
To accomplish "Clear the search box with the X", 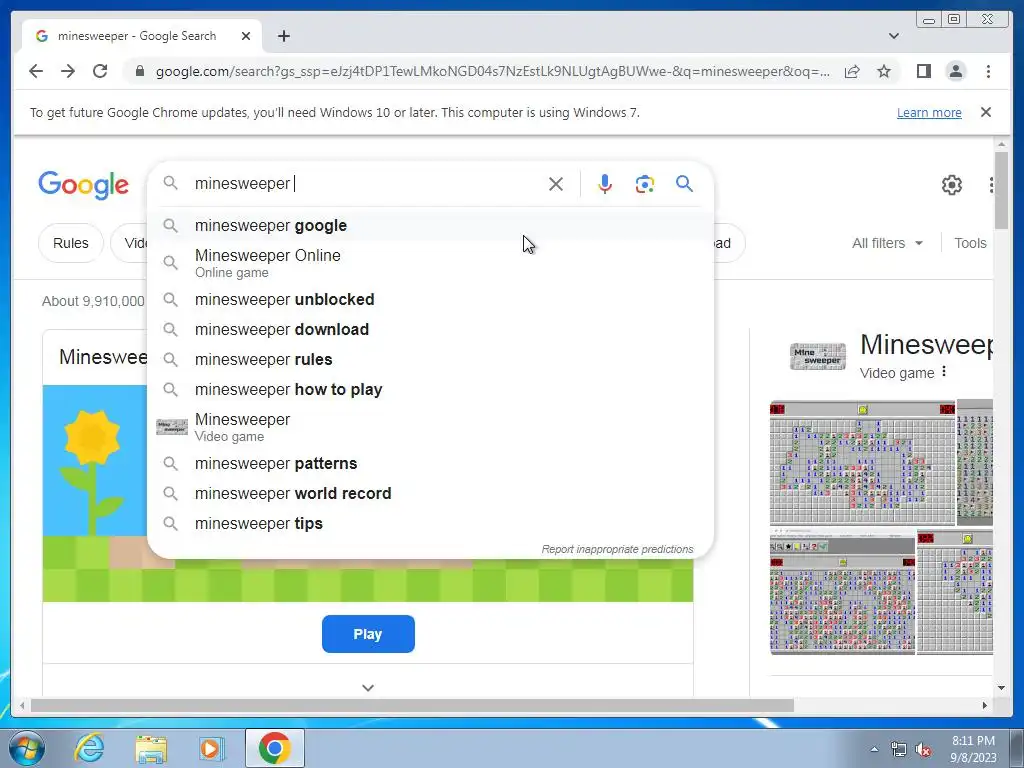I will click(556, 184).
